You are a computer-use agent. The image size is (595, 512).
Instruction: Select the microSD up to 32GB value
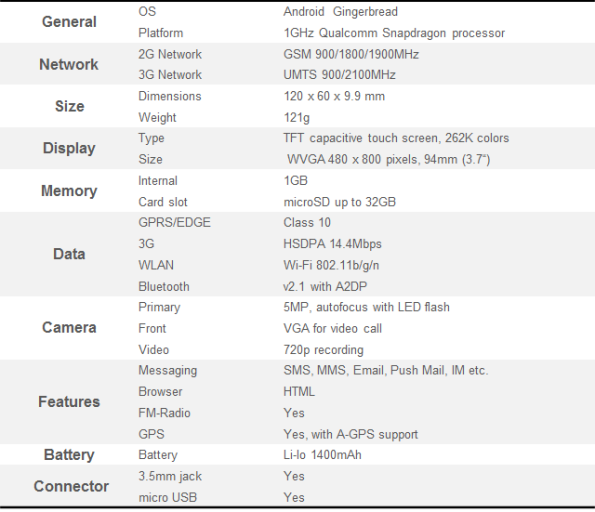(340, 202)
